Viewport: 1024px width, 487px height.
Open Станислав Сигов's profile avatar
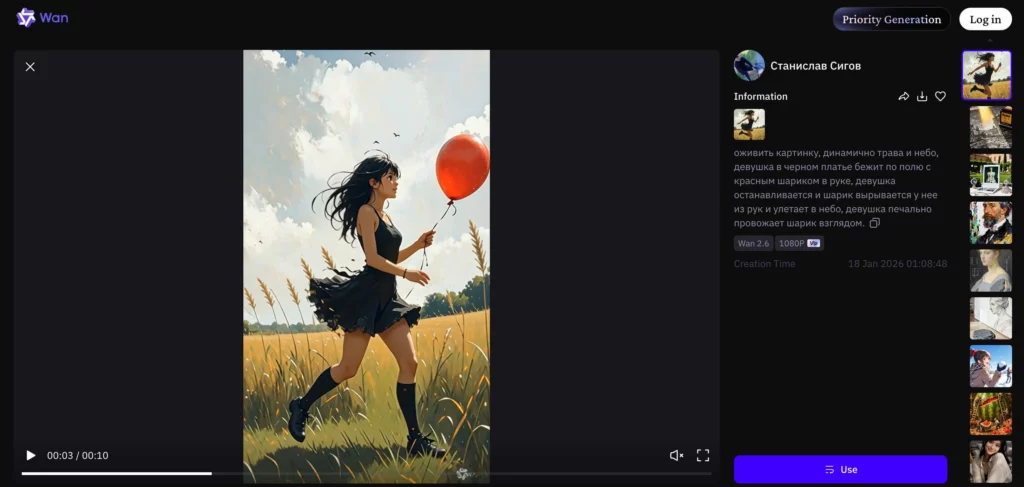tap(749, 66)
